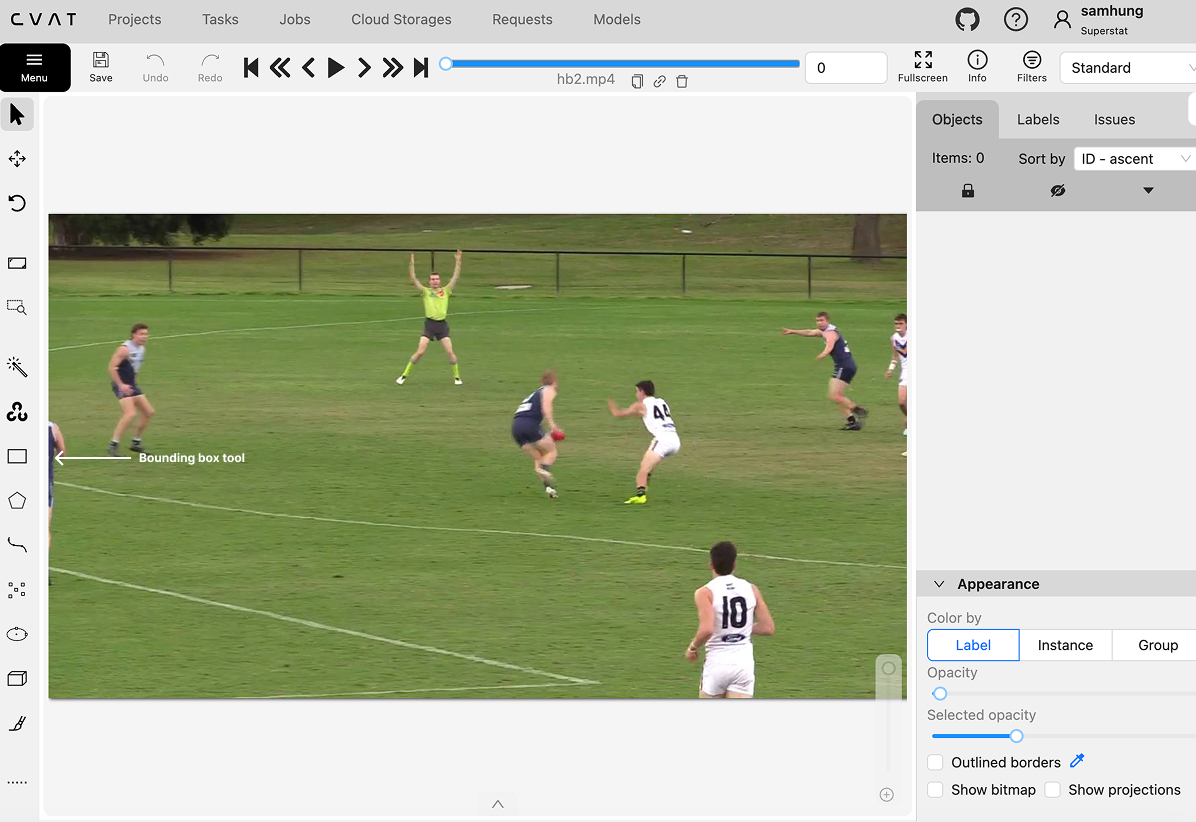
Task: Select the cuboid drawing tool
Action: pyautogui.click(x=16, y=678)
